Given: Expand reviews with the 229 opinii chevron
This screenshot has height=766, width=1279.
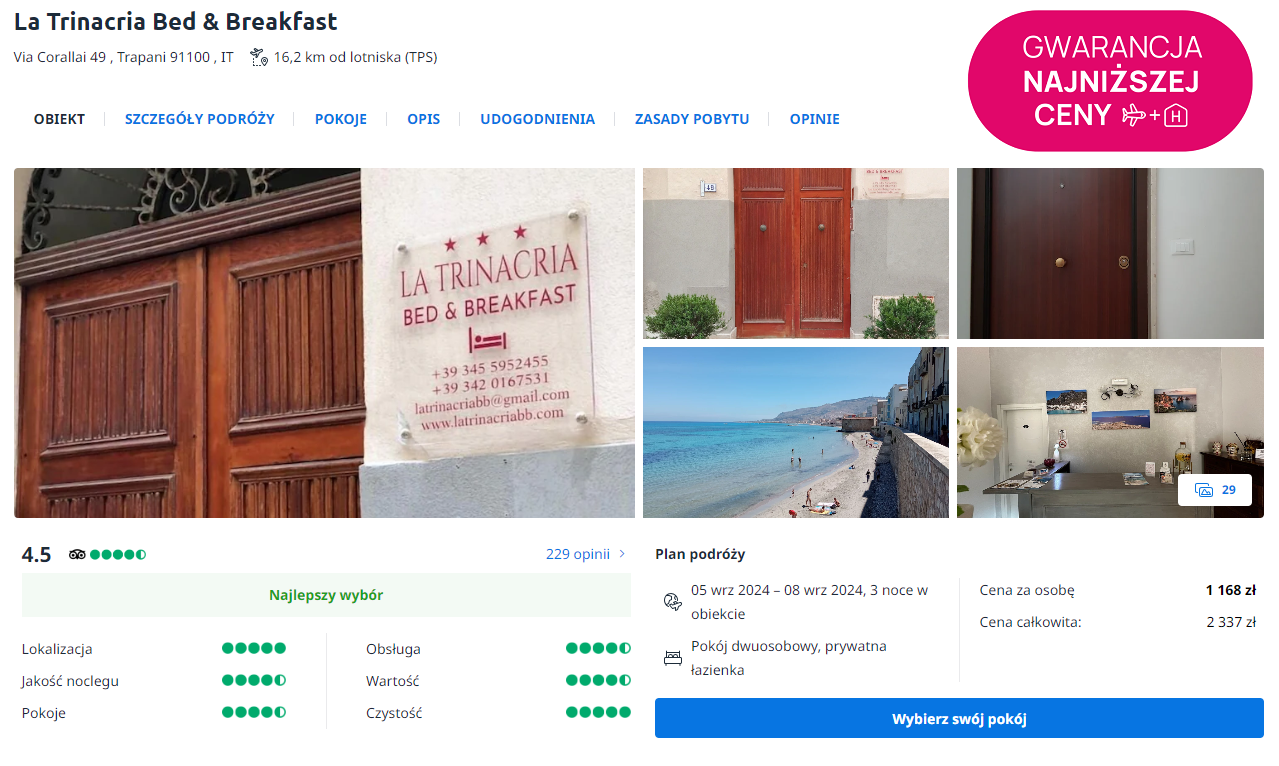Looking at the screenshot, I should click(x=623, y=554).
